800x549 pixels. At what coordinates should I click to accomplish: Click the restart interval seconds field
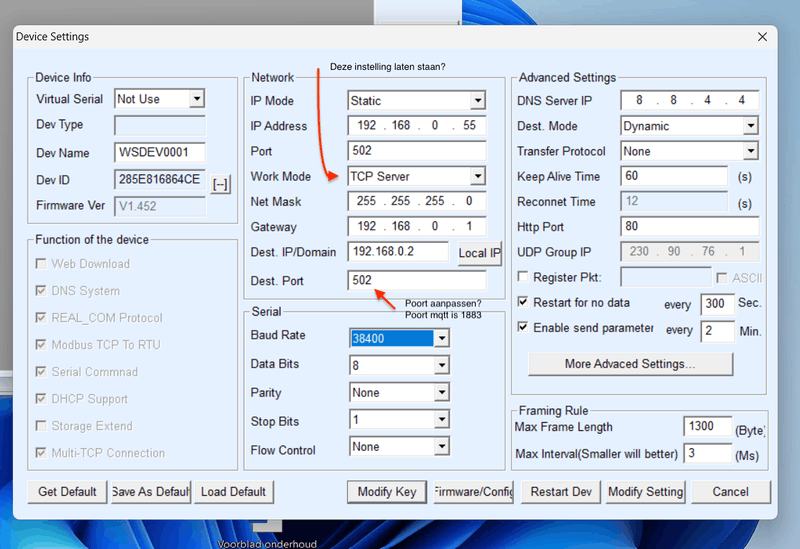pos(717,304)
